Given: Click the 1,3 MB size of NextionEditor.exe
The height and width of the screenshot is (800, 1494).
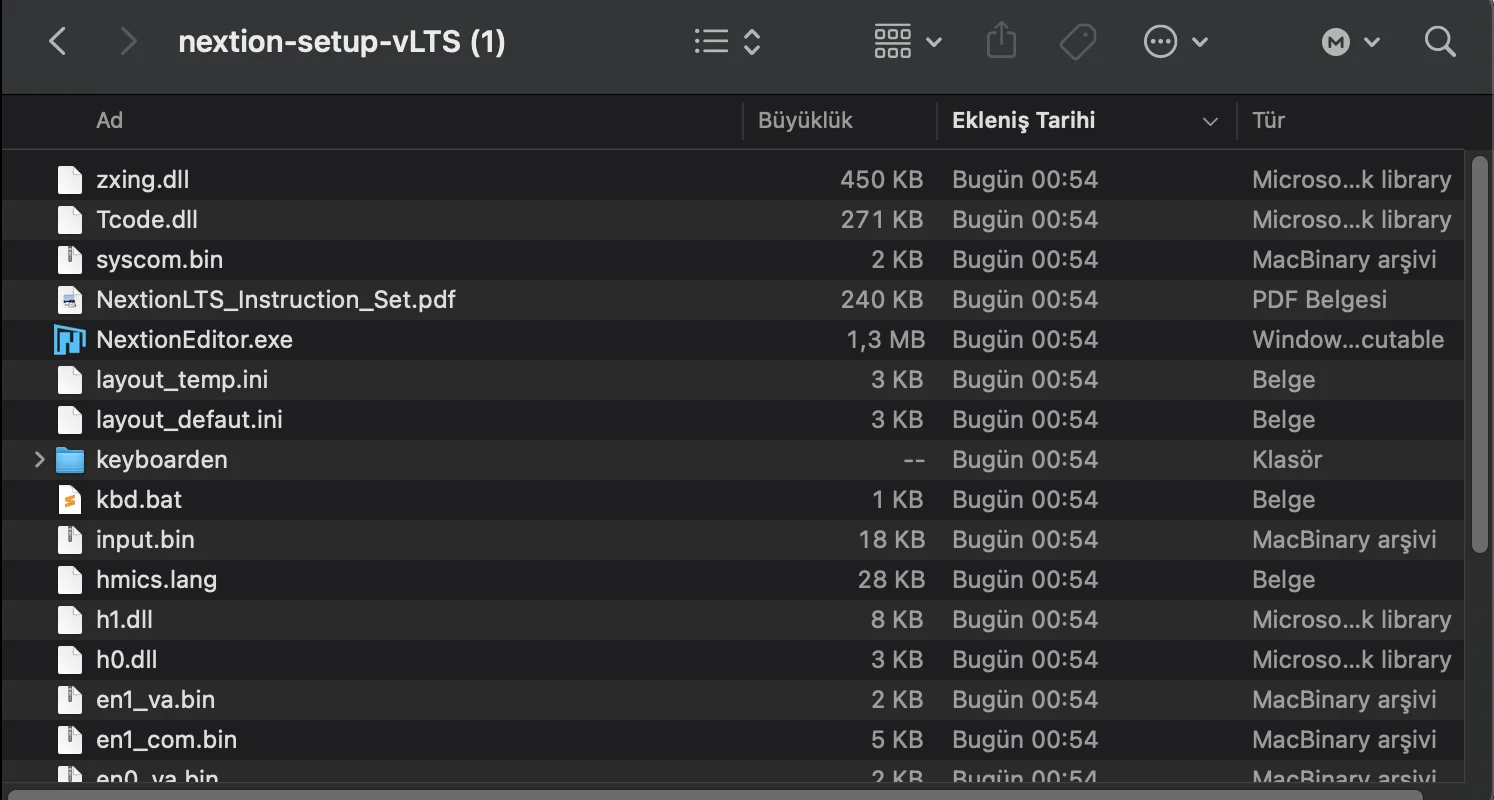Looking at the screenshot, I should pyautogui.click(x=886, y=340).
